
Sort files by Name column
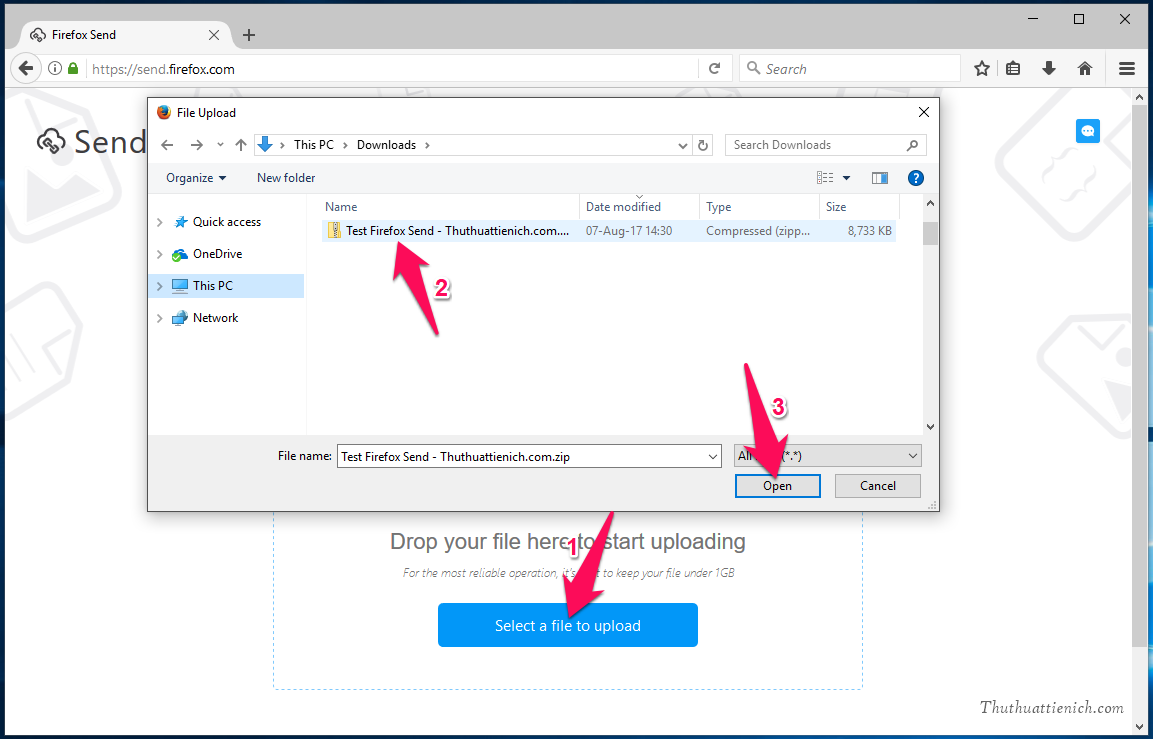tap(450, 207)
